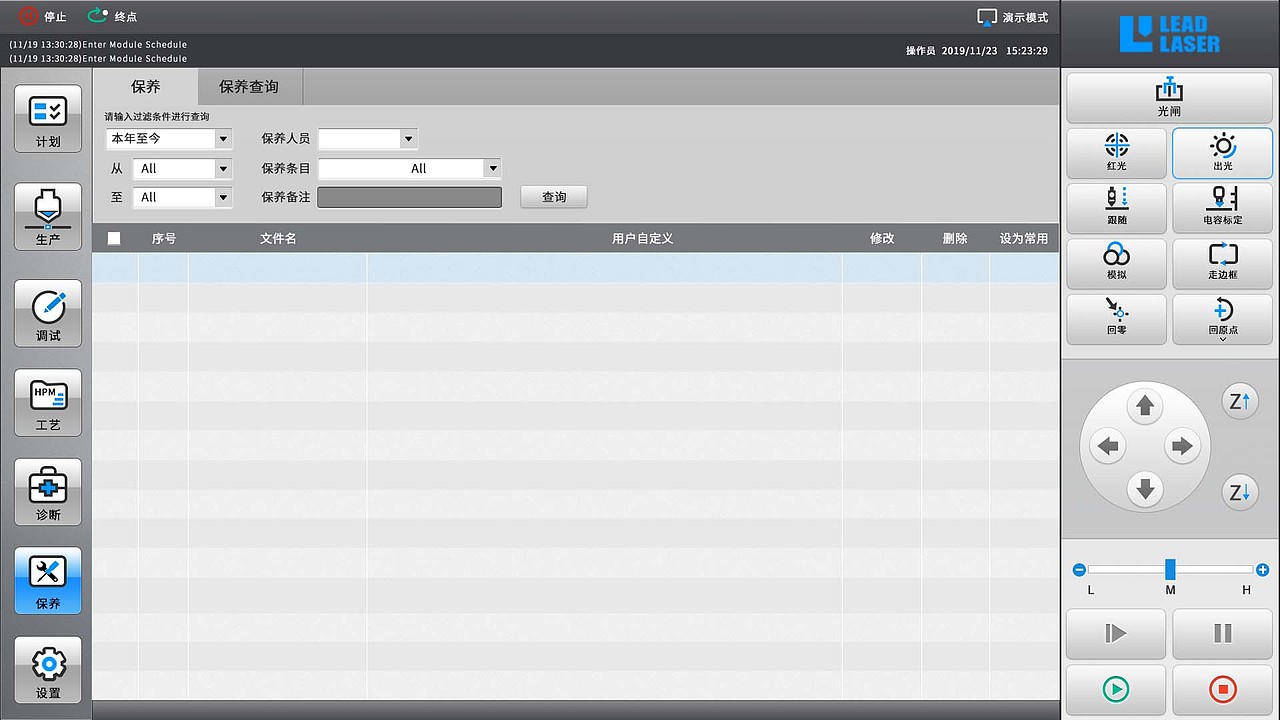Click the 模拟 simulate button
The image size is (1280, 720).
(x=1117, y=262)
